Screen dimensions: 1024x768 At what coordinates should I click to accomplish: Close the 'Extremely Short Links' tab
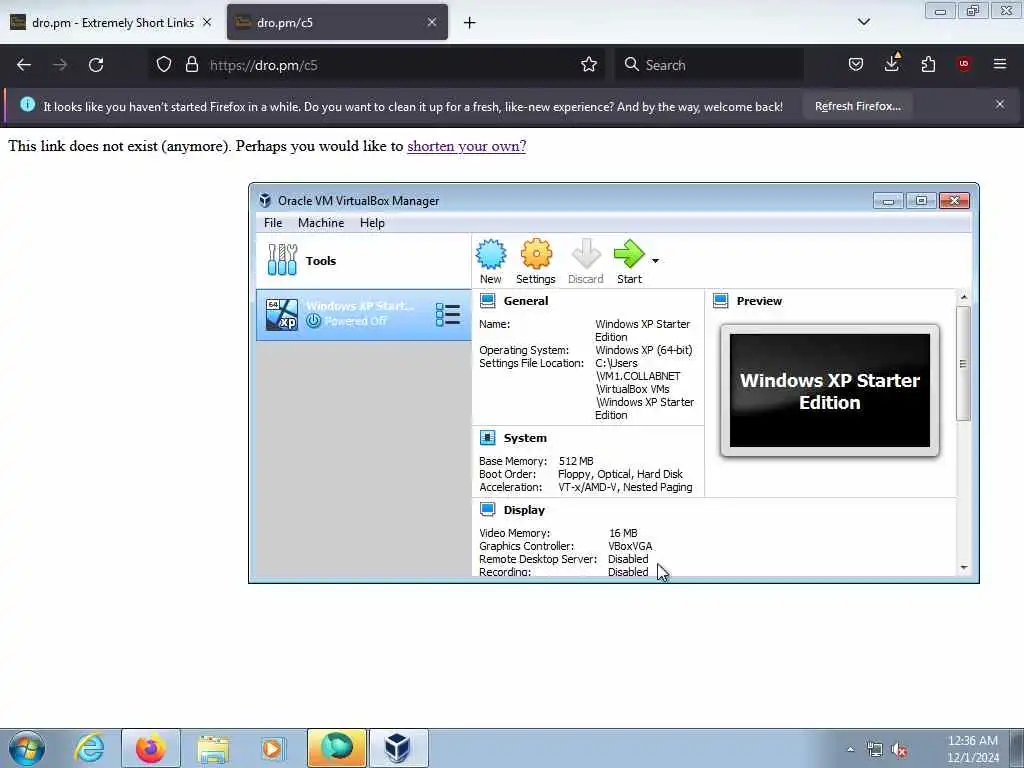coord(207,22)
